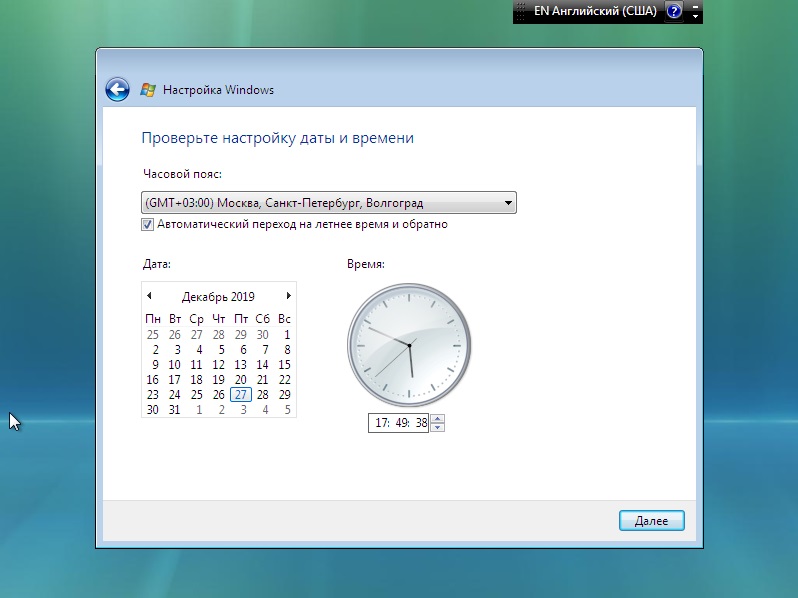Select date 23 in calendar
Screen dimensions: 798x598
[x=153, y=394]
